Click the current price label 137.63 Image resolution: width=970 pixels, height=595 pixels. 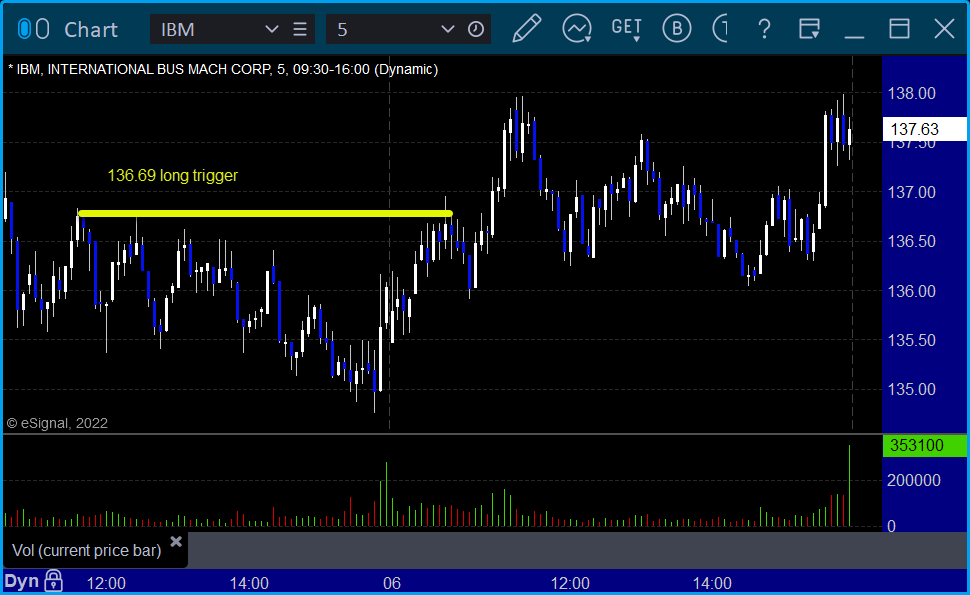[x=924, y=129]
